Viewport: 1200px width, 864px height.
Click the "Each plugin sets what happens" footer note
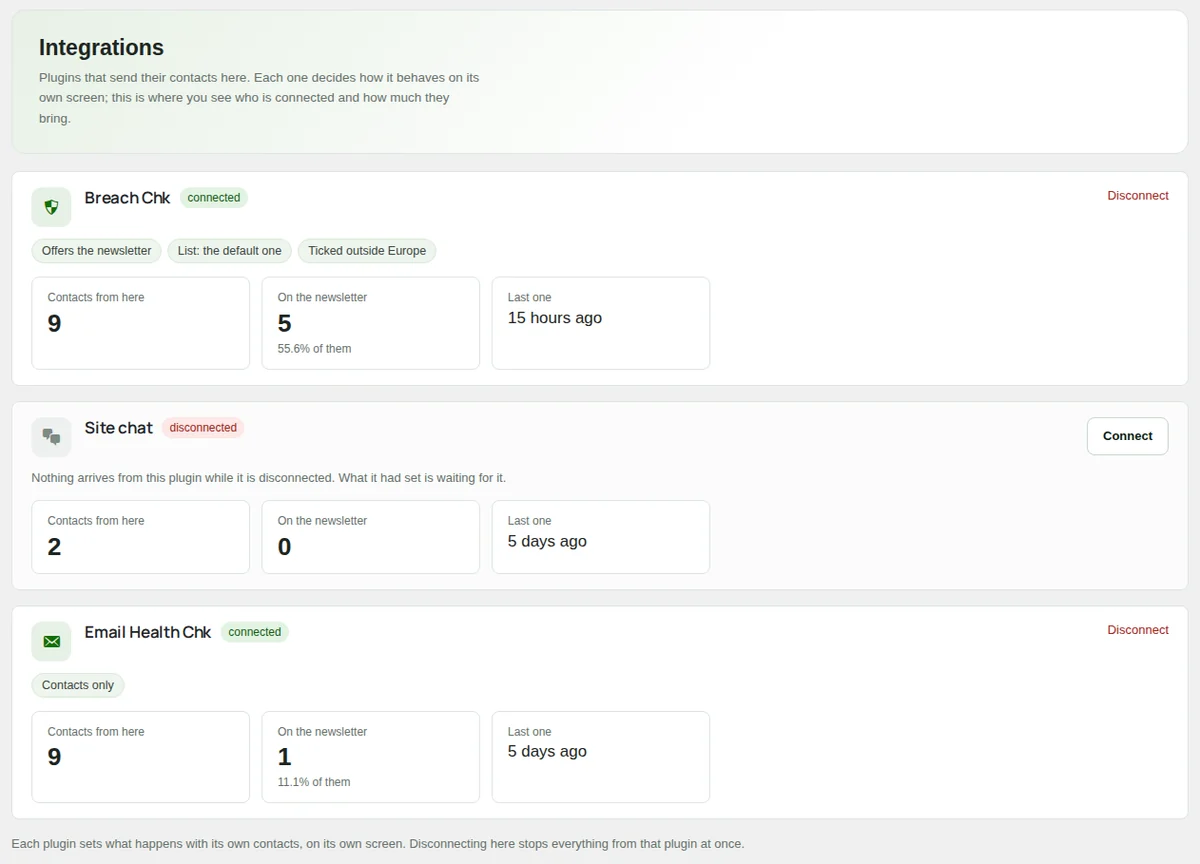(x=378, y=844)
